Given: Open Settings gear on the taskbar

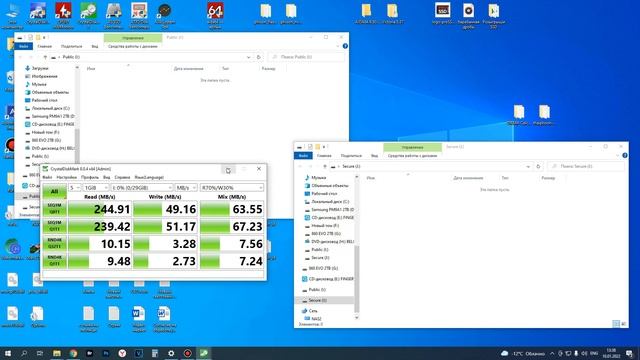Looking at the screenshot, I should coord(171,353).
